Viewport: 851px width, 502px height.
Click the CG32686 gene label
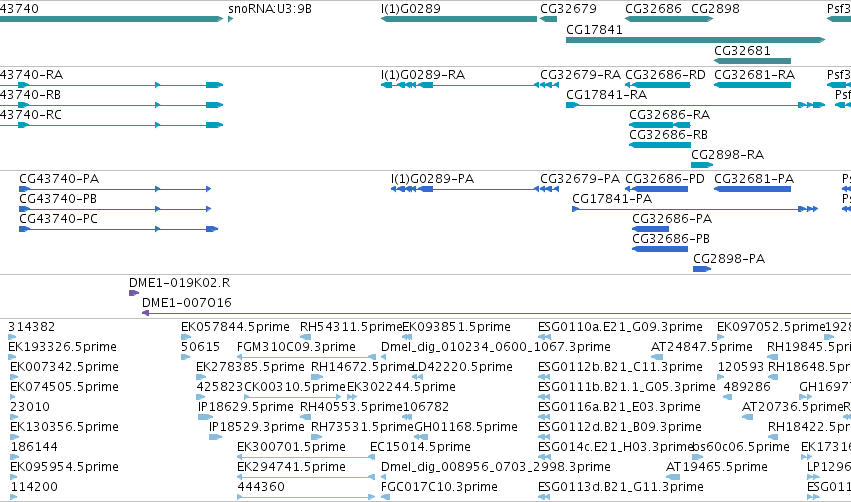pos(653,9)
